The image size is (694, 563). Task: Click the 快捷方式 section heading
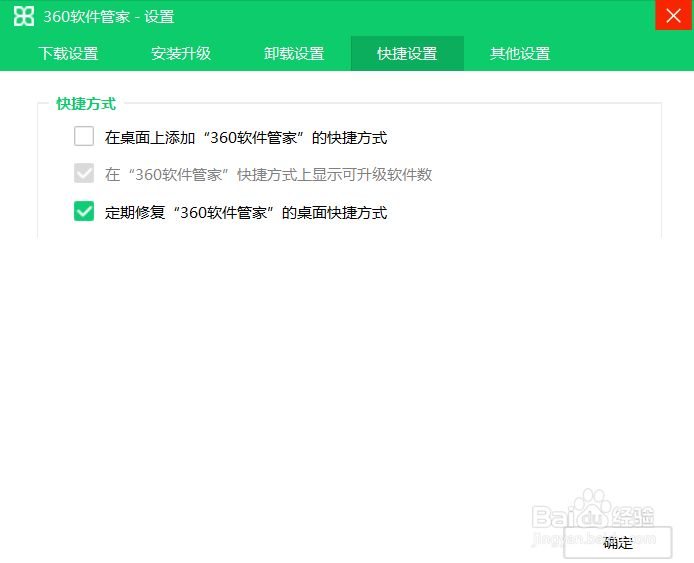(86, 104)
